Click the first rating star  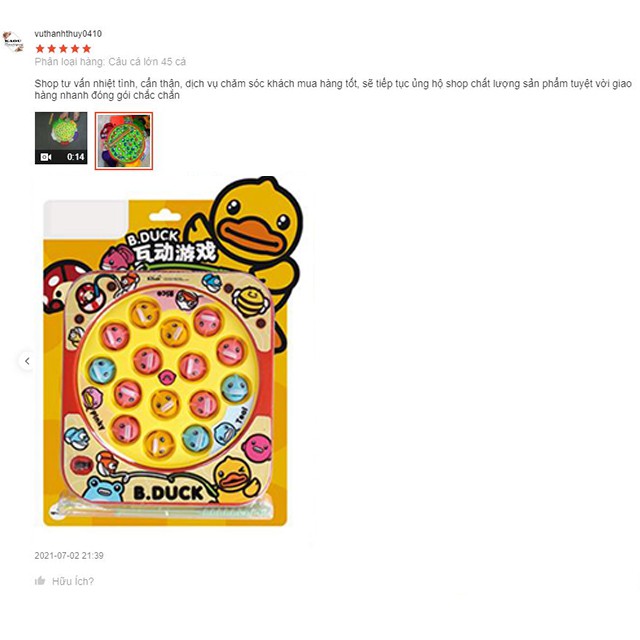40,49
